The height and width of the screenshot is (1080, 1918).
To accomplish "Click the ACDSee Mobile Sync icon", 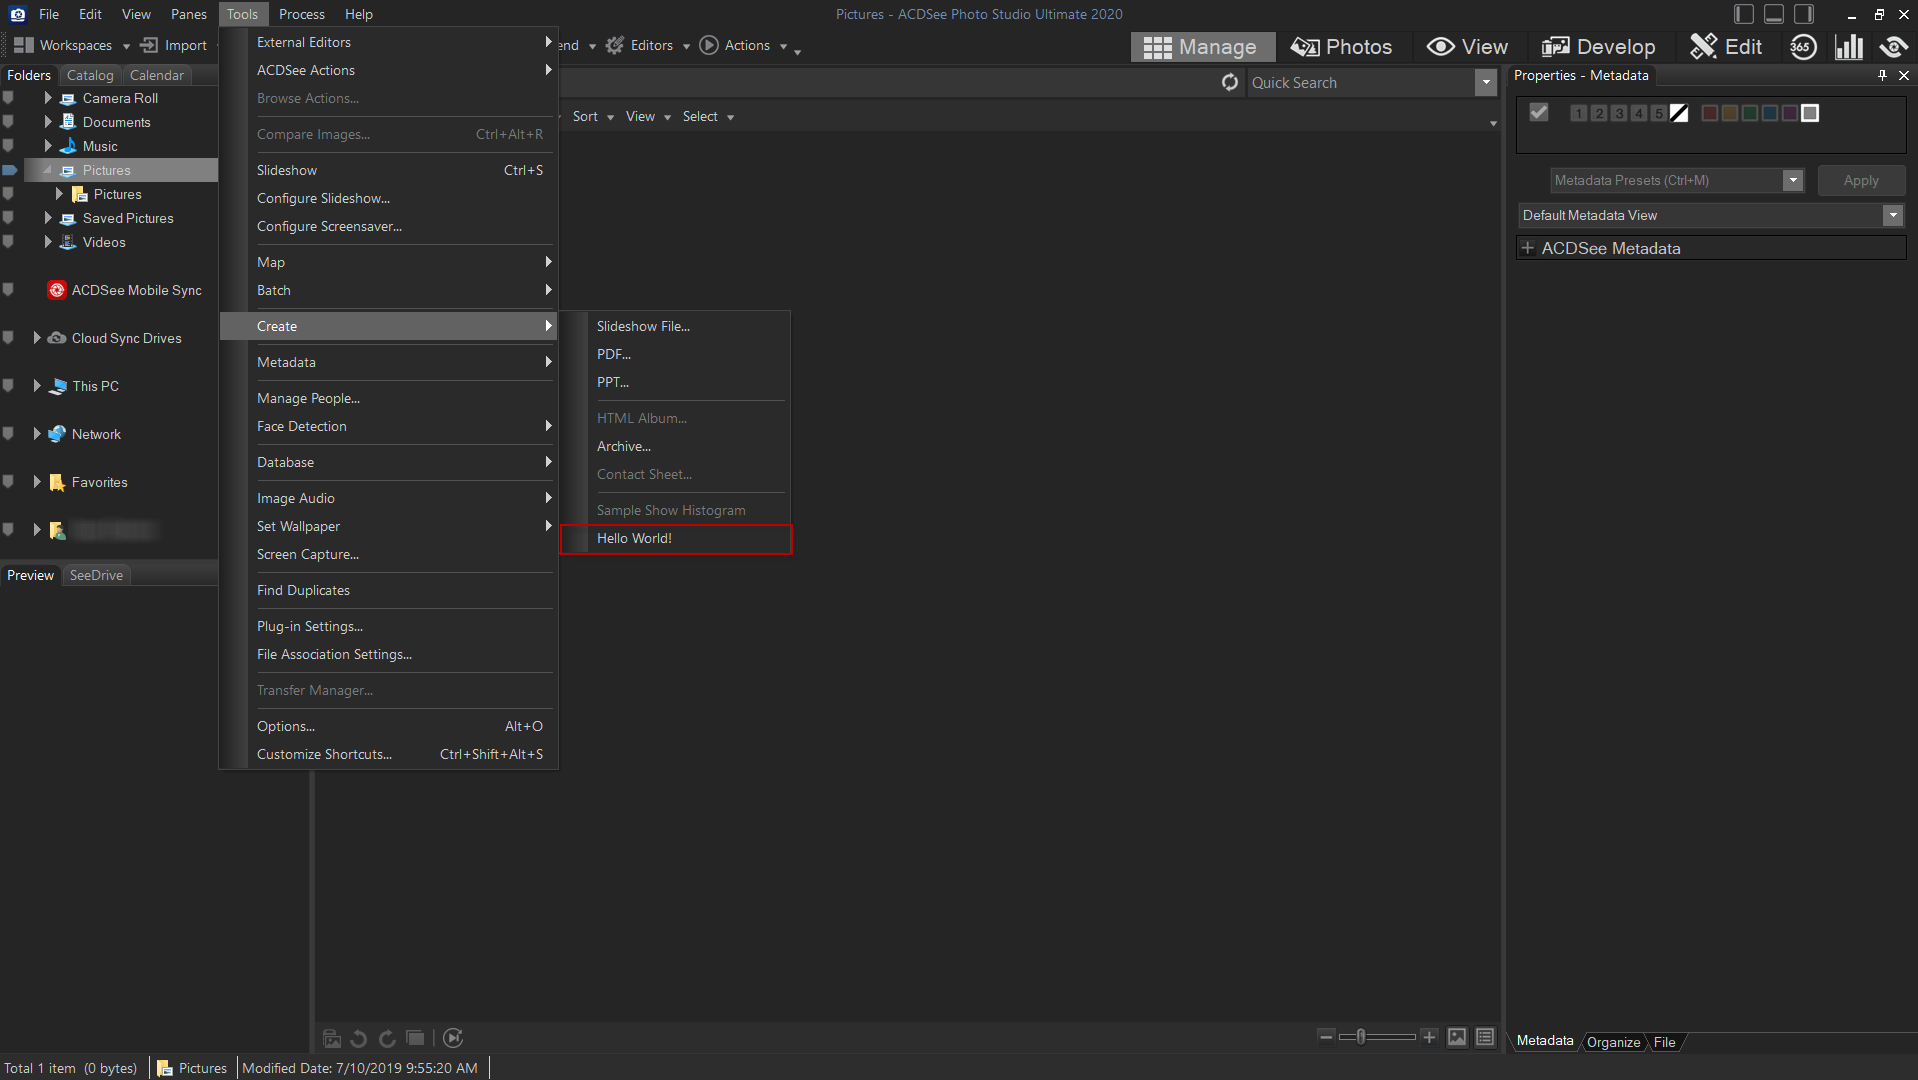I will [x=57, y=290].
